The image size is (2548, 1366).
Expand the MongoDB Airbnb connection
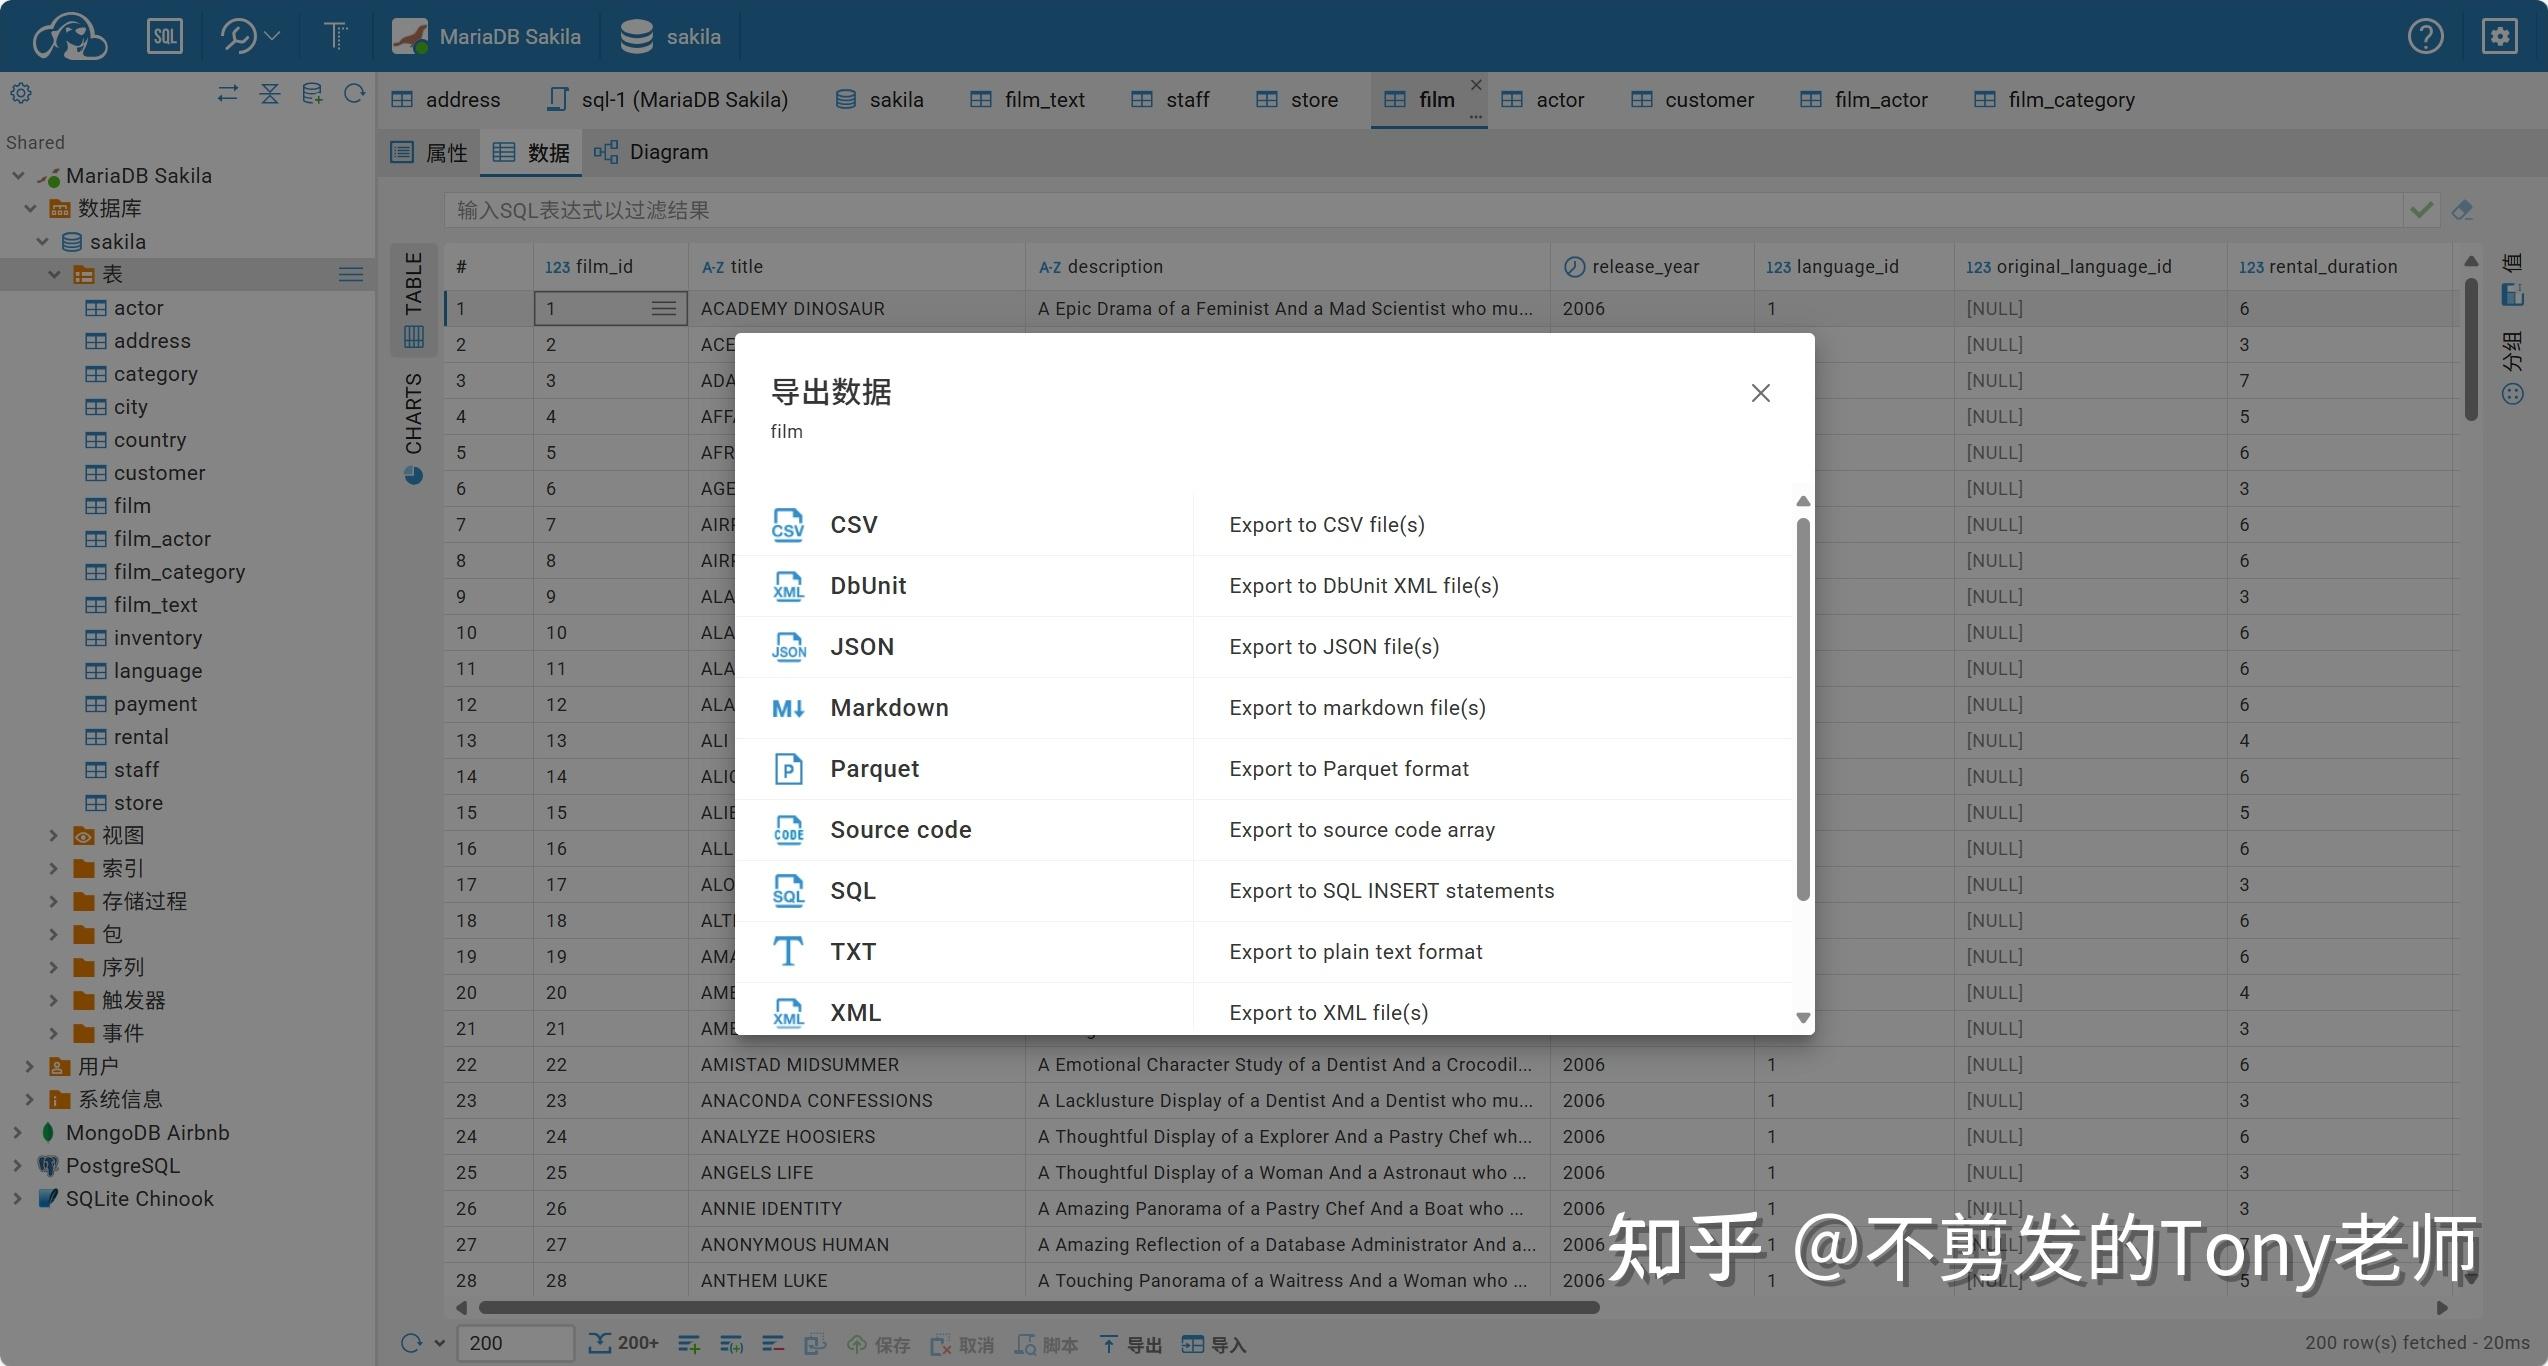(x=15, y=1132)
